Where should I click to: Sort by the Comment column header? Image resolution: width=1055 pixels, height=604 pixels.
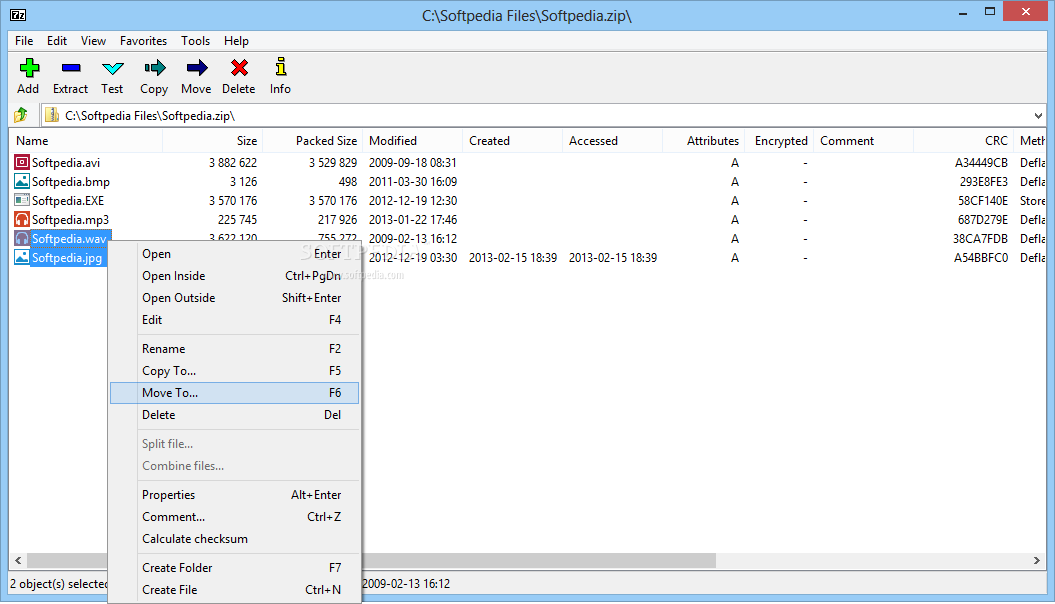tap(864, 141)
